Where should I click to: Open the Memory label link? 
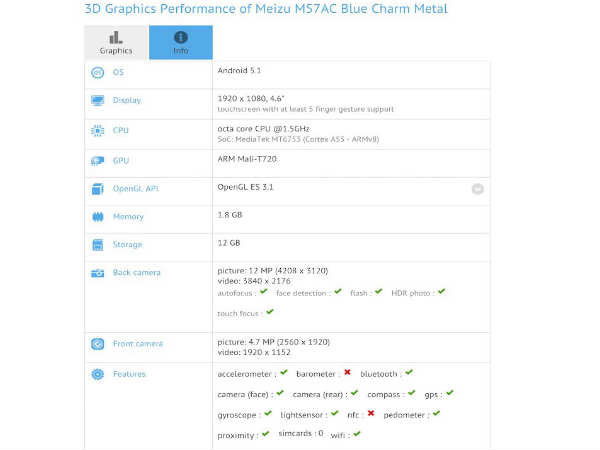(128, 217)
